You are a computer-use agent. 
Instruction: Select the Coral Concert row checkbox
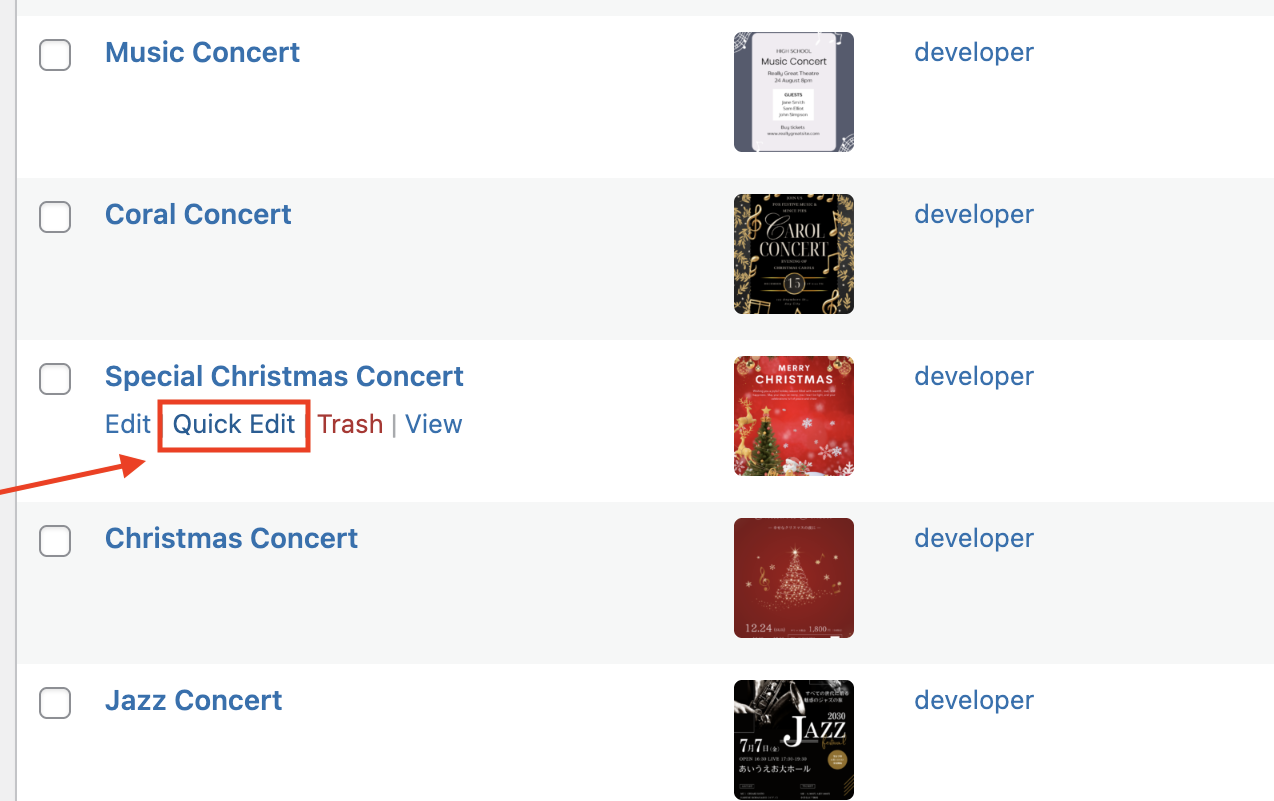55,216
